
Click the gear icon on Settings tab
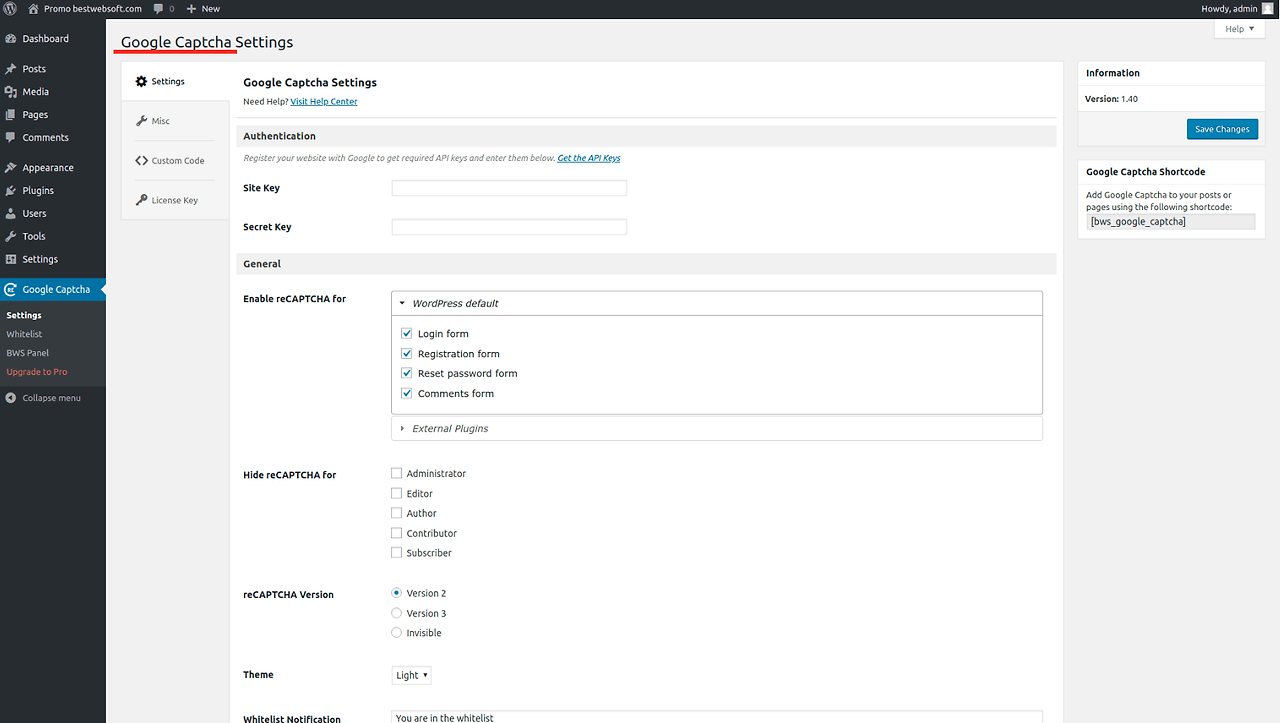(x=141, y=81)
